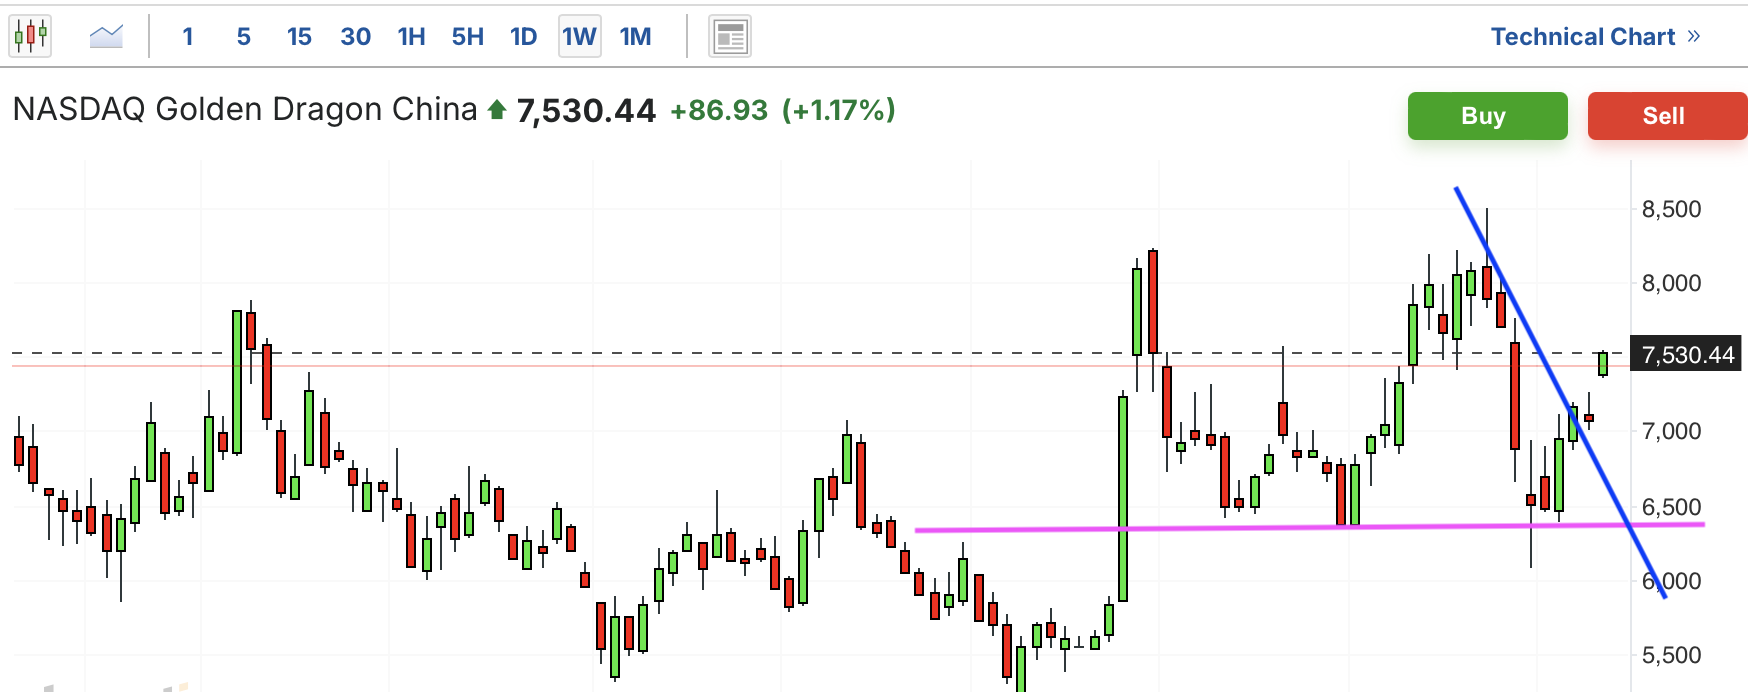The width and height of the screenshot is (1748, 692).
Task: Click the 7,000 axis label
Action: (1671, 431)
